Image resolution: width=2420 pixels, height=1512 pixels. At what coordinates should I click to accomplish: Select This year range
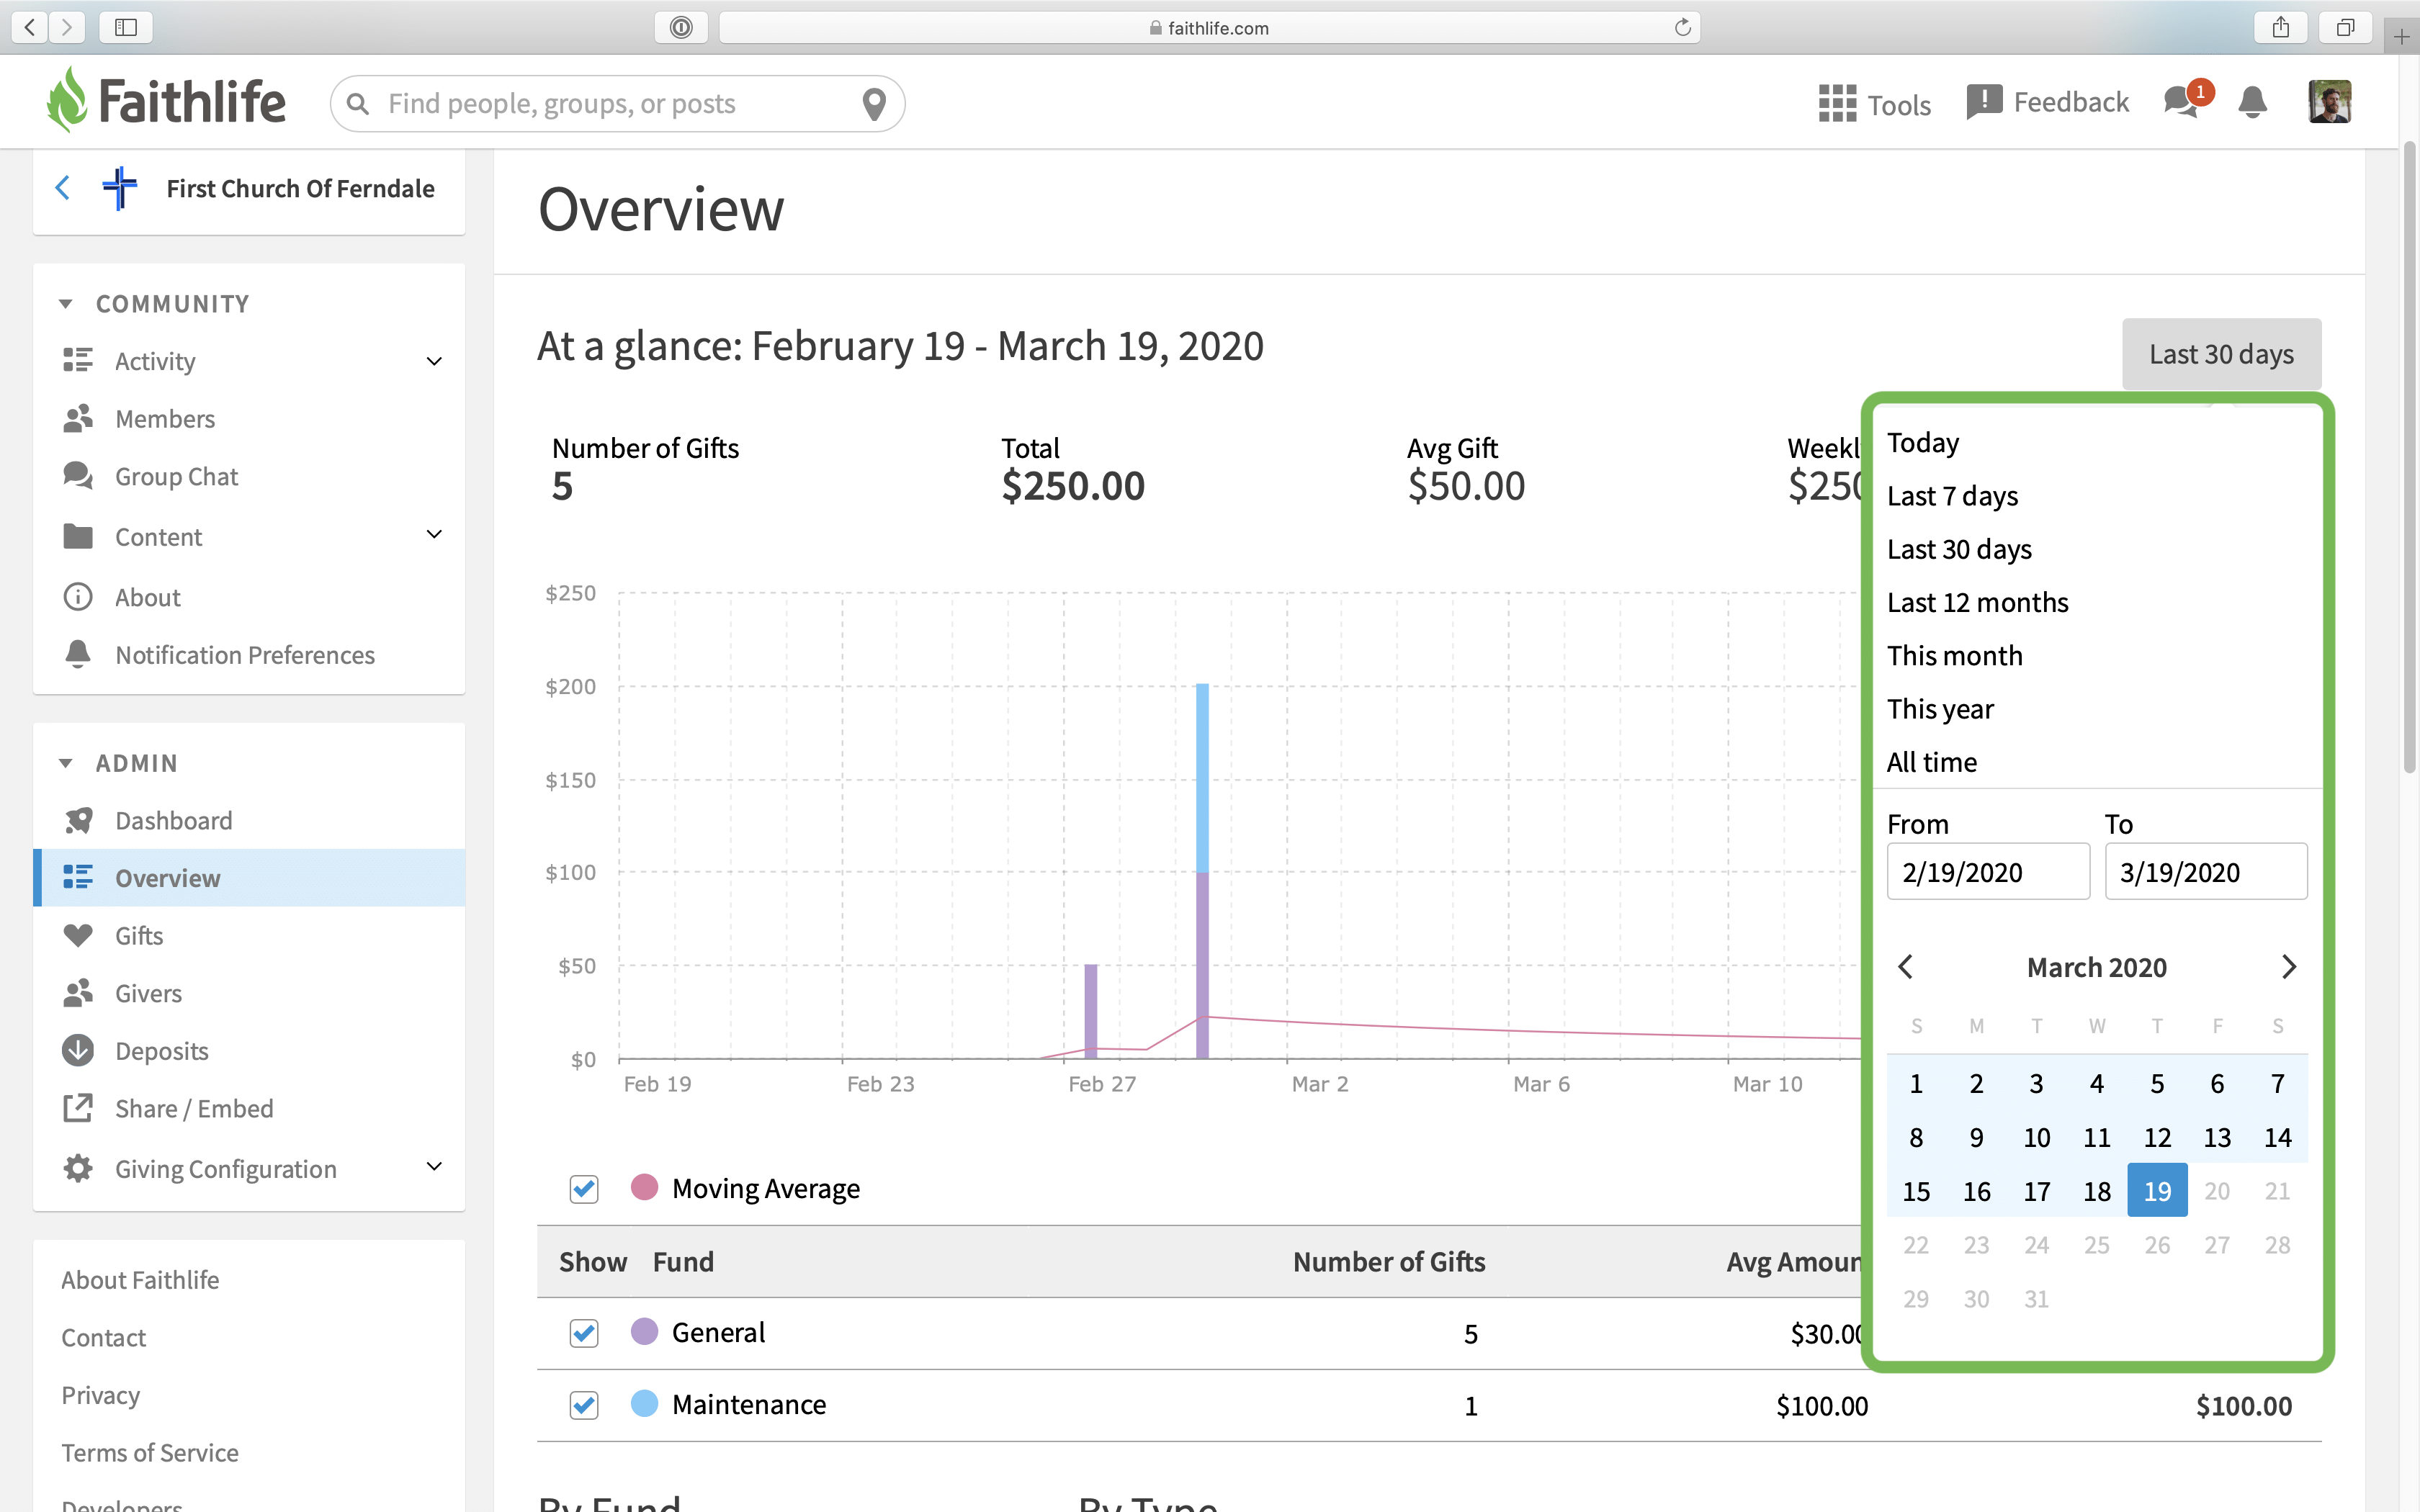(1940, 709)
